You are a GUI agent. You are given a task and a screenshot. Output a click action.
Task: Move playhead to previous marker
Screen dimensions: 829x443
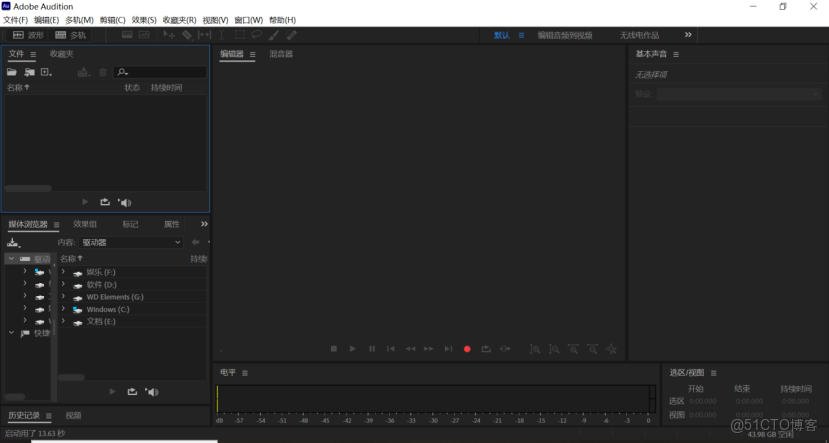(x=391, y=349)
